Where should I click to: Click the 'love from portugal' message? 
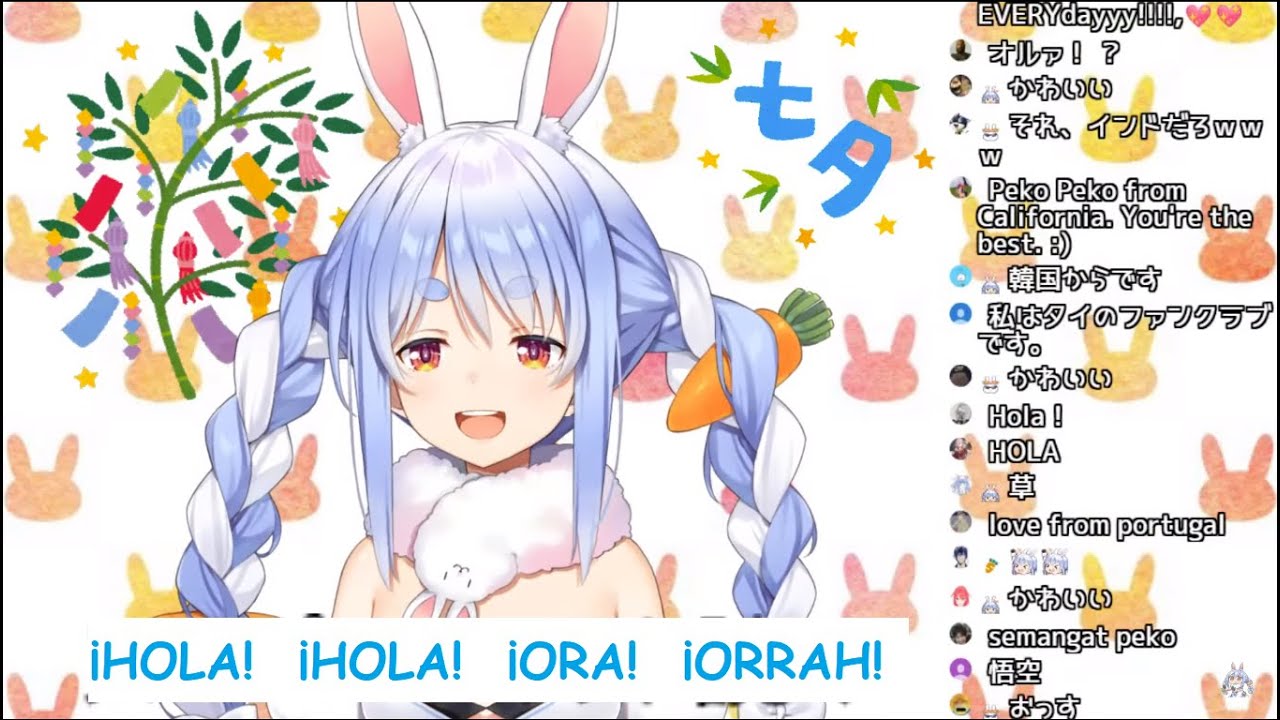1105,525
